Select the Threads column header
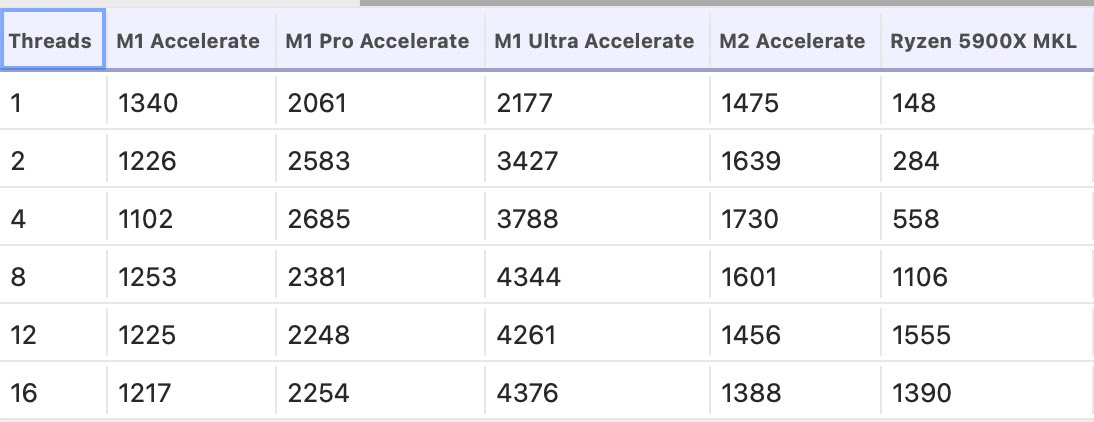Image resolution: width=1094 pixels, height=422 pixels. 53,40
